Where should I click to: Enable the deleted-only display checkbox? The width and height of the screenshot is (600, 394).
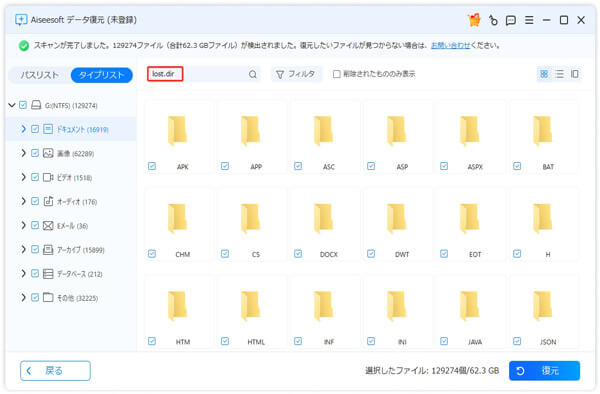coord(336,74)
